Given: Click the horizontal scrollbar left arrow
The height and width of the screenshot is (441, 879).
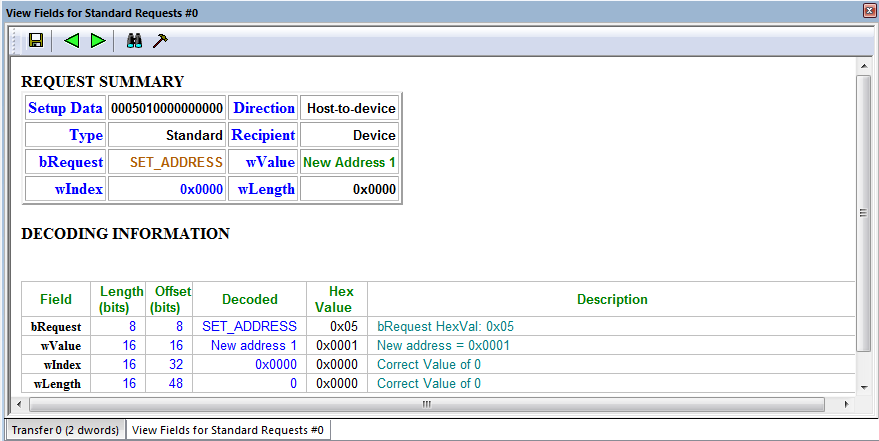Looking at the screenshot, I should click(20, 403).
